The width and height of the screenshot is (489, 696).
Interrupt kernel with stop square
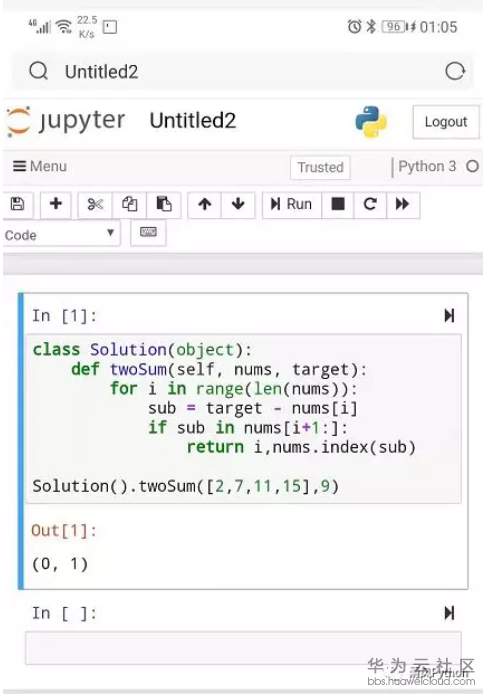pos(338,205)
